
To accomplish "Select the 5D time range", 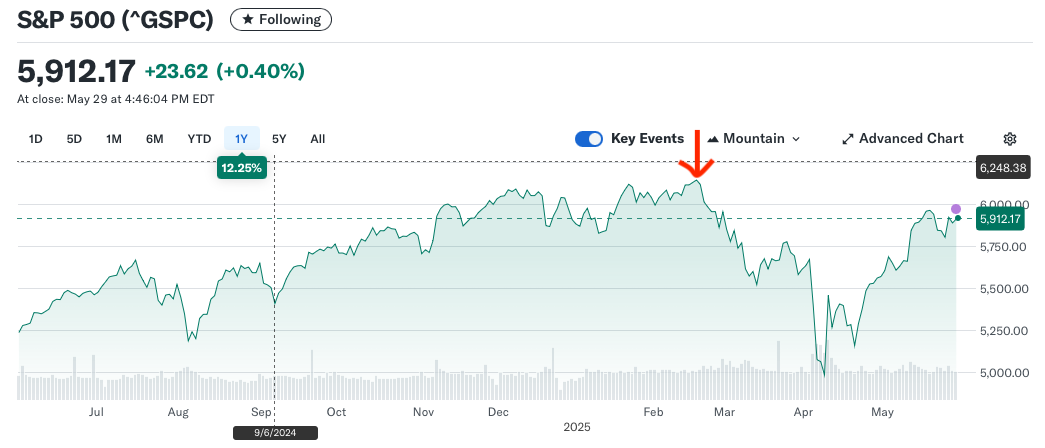I will [x=74, y=139].
